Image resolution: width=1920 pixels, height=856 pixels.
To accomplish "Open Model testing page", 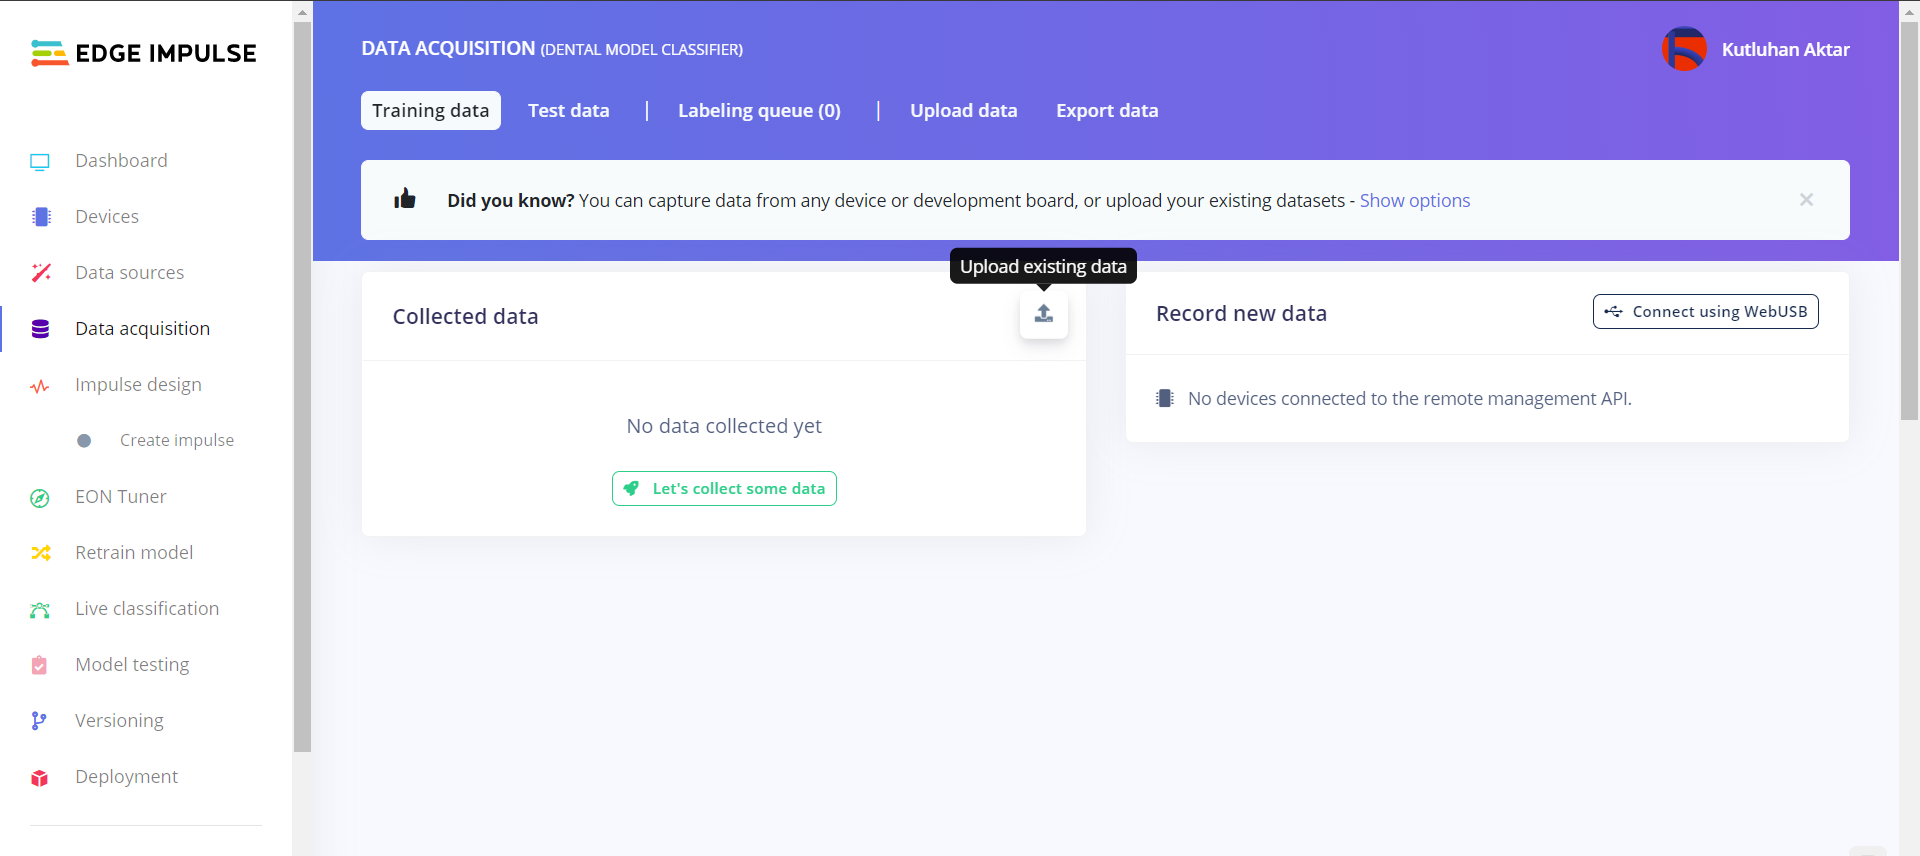I will pos(132,665).
